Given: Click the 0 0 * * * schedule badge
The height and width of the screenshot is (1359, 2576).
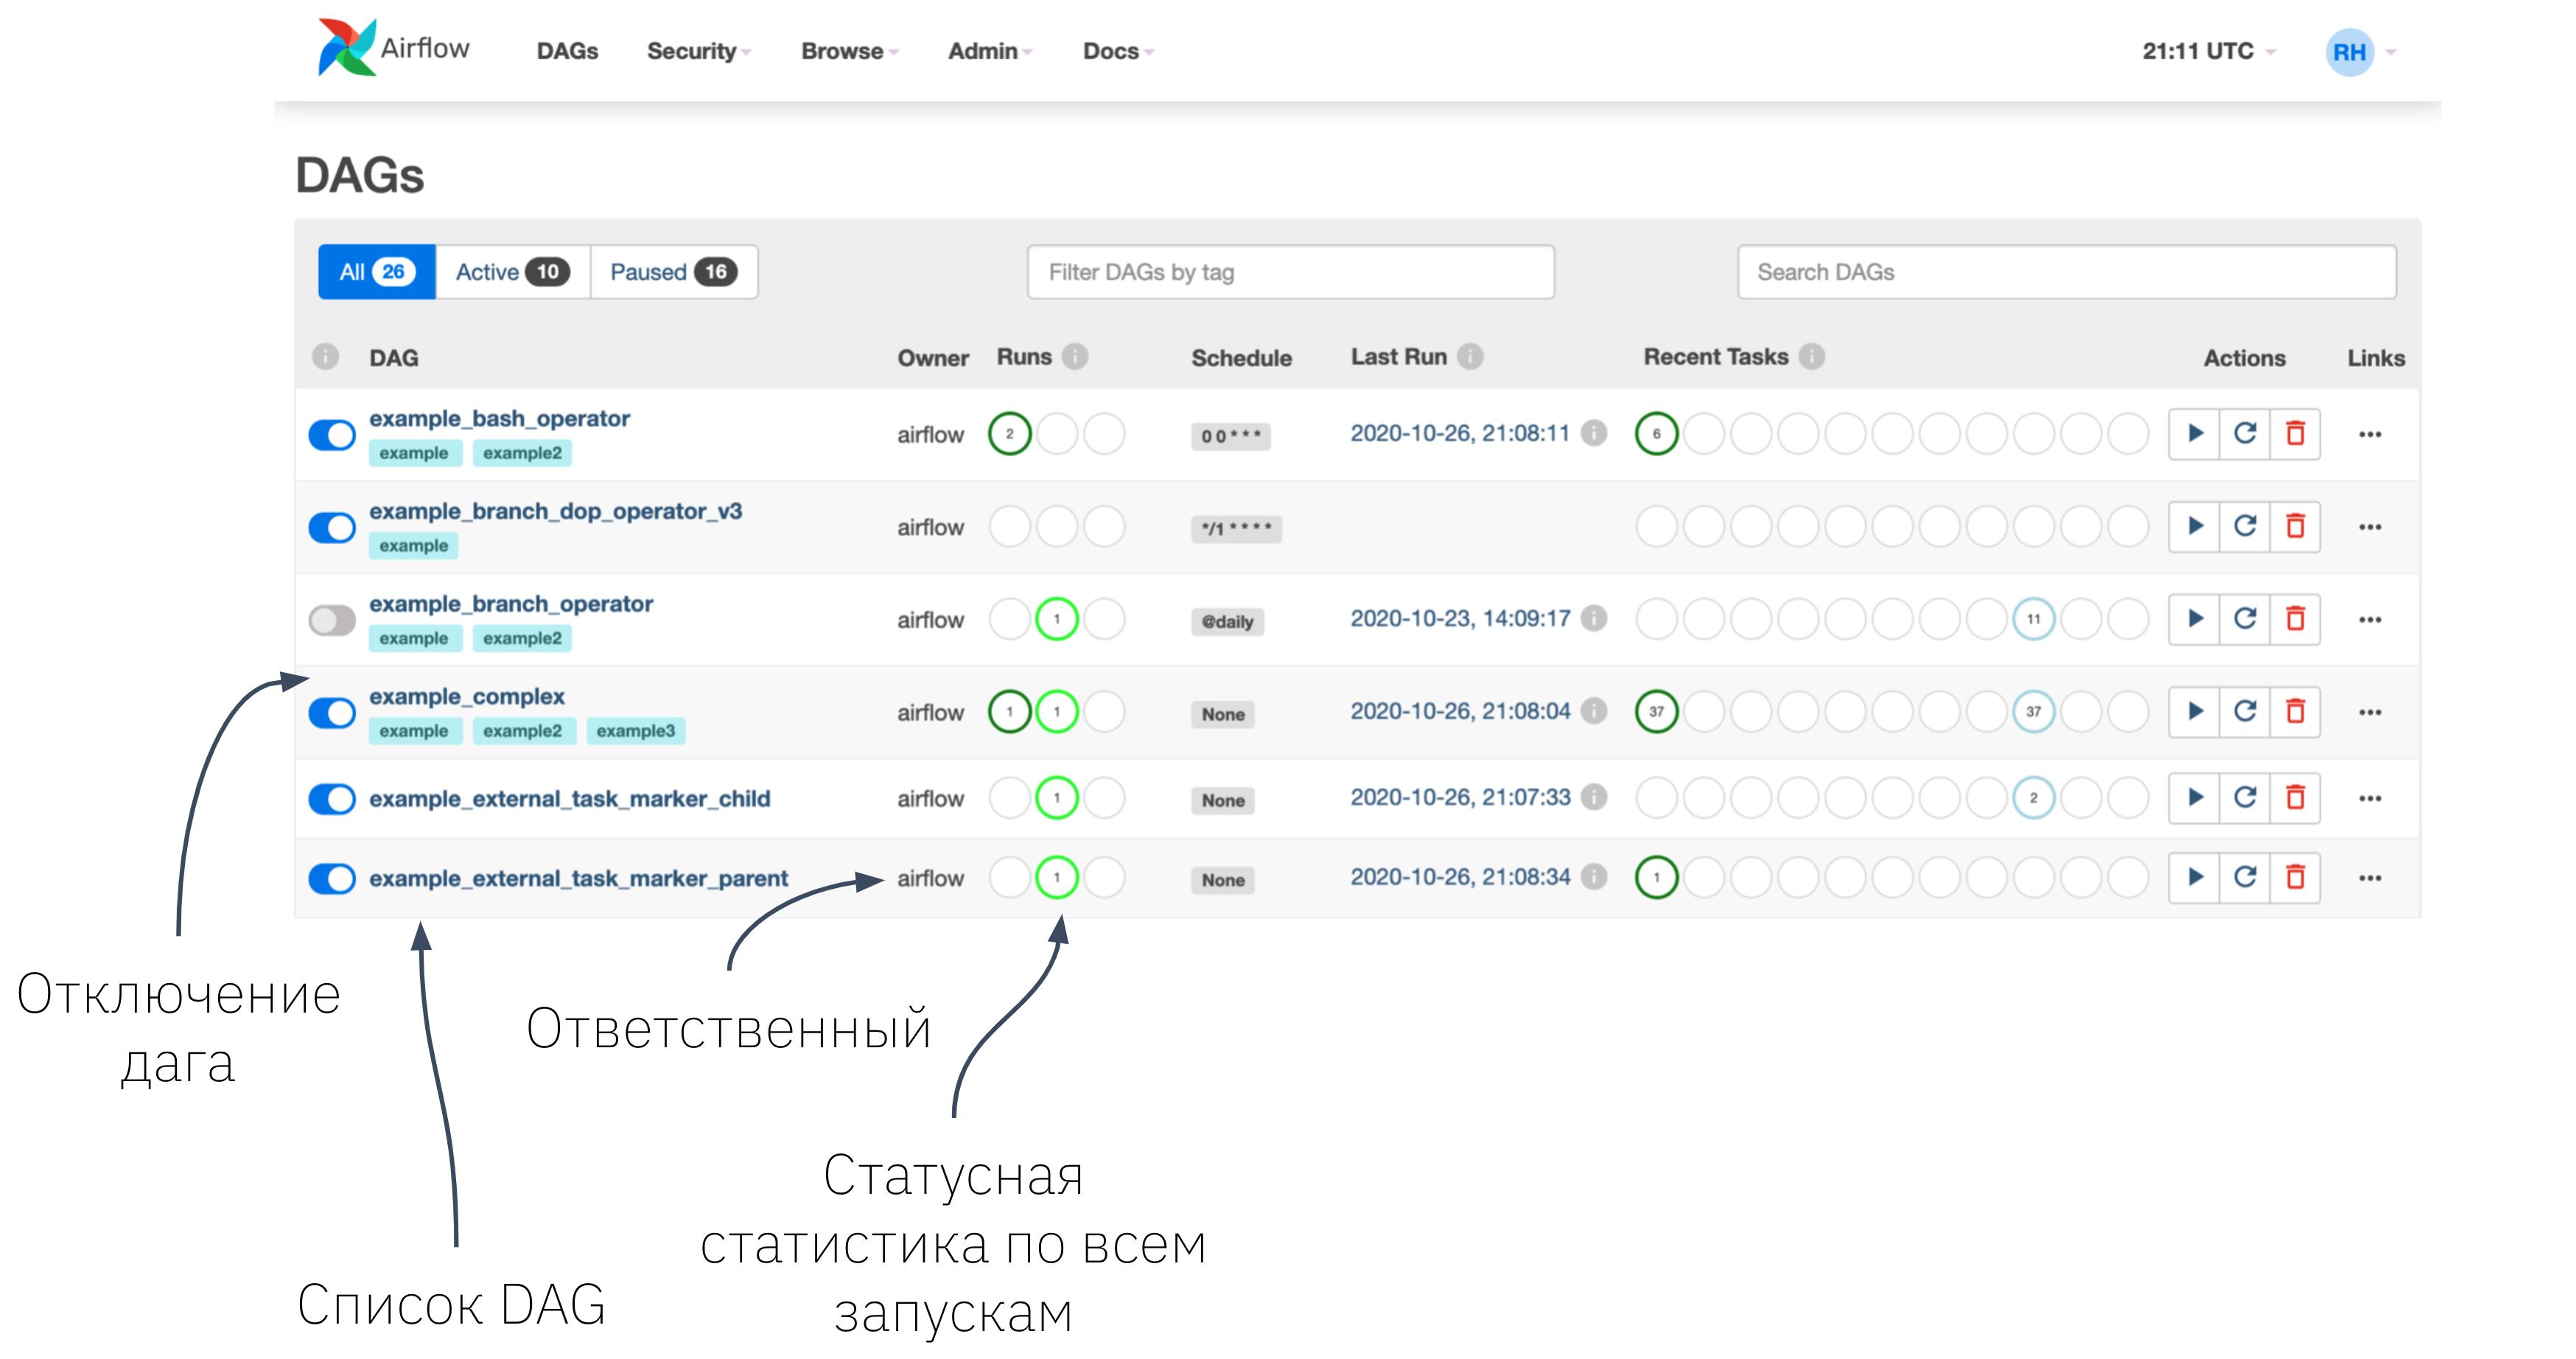Looking at the screenshot, I should tap(1230, 436).
